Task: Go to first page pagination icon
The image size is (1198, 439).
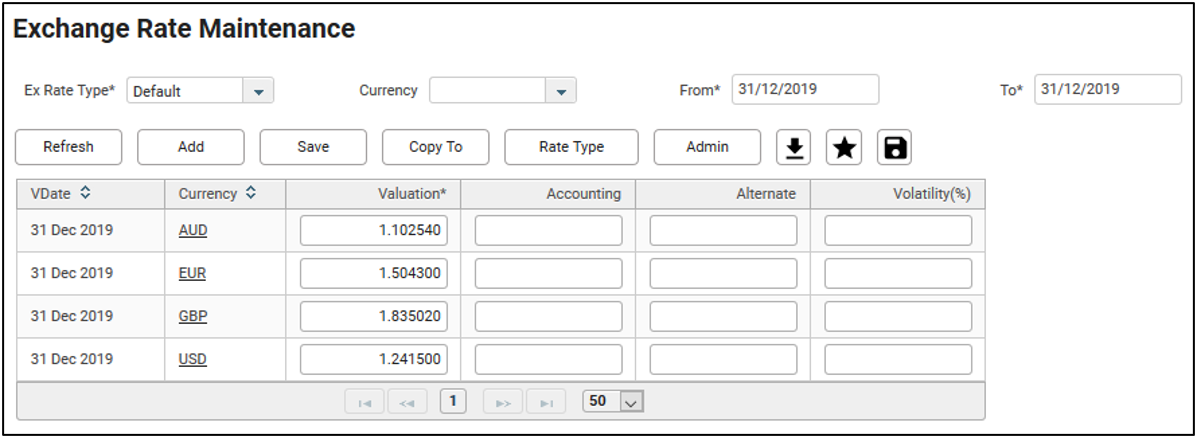Action: (x=364, y=402)
